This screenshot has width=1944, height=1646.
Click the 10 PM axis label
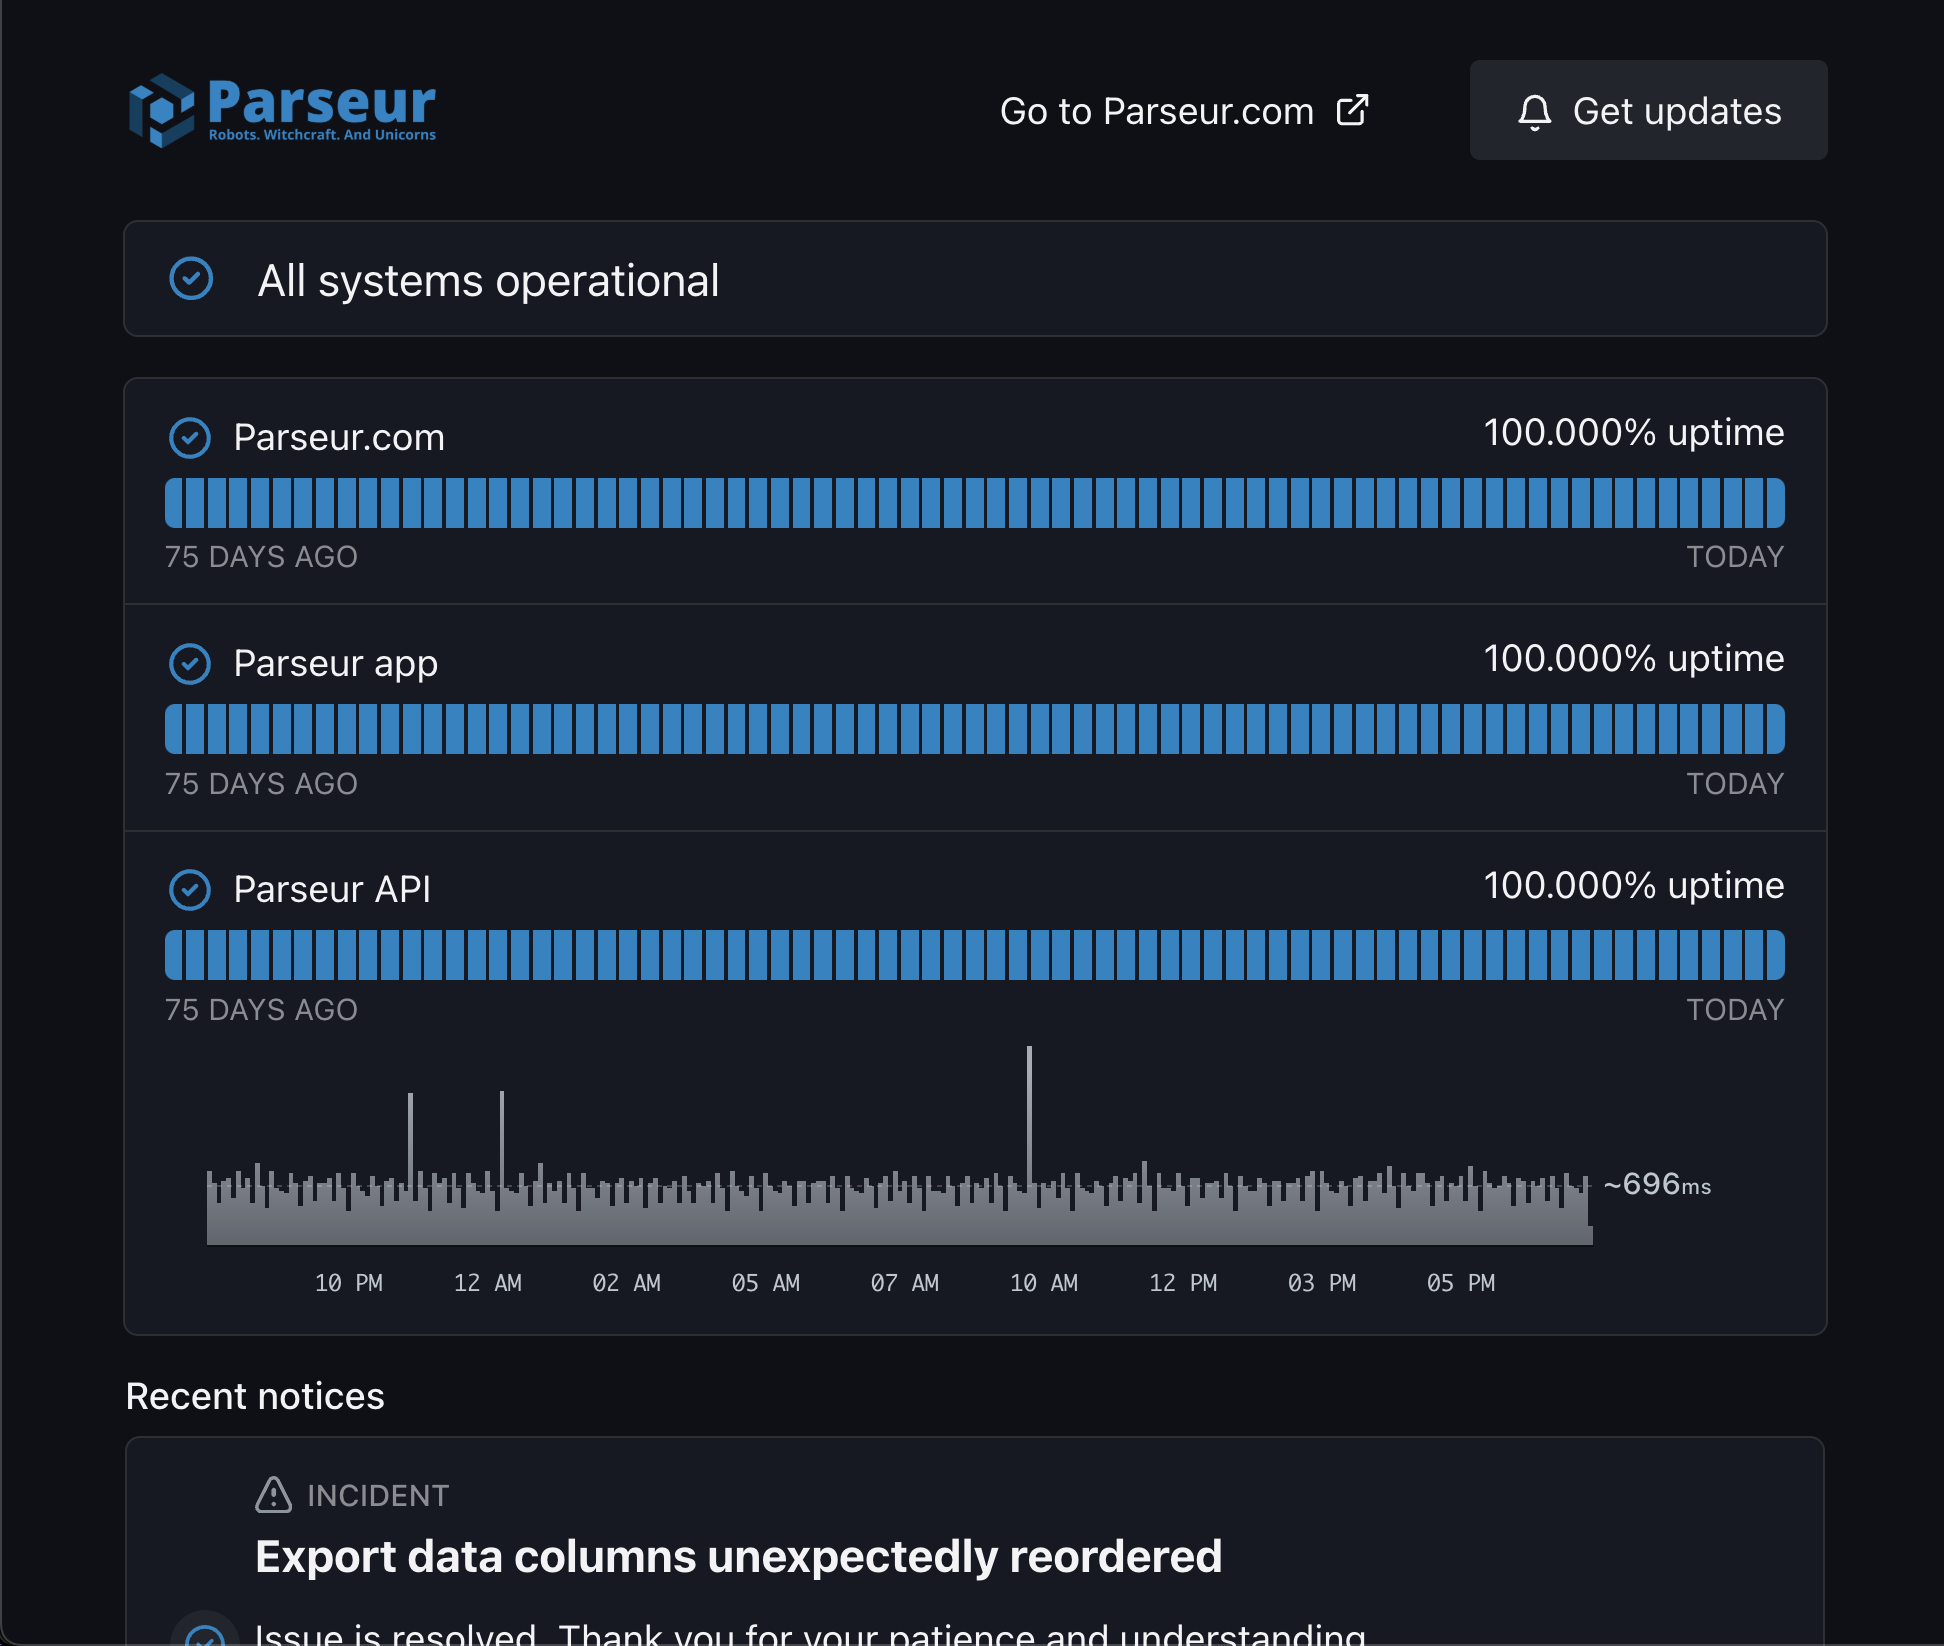pyautogui.click(x=349, y=1283)
